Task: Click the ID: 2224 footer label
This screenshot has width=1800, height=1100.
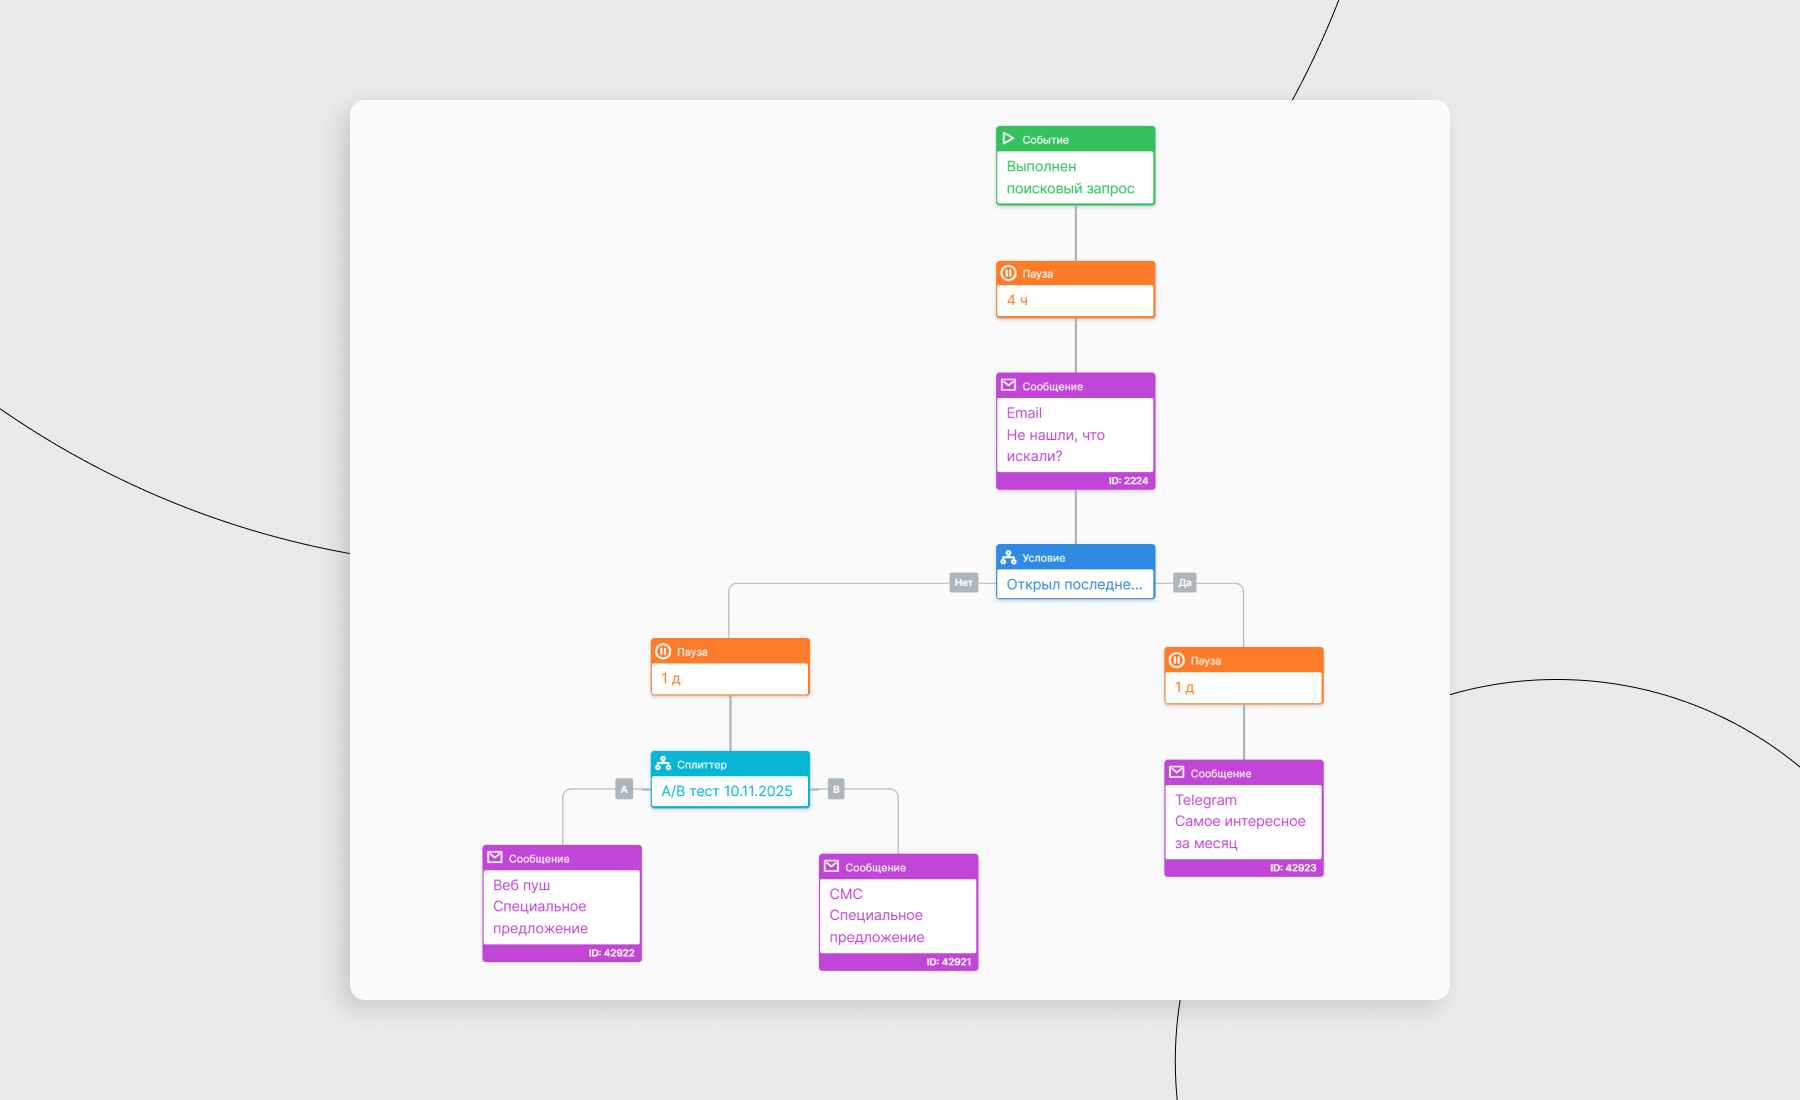Action: pyautogui.click(x=1128, y=481)
